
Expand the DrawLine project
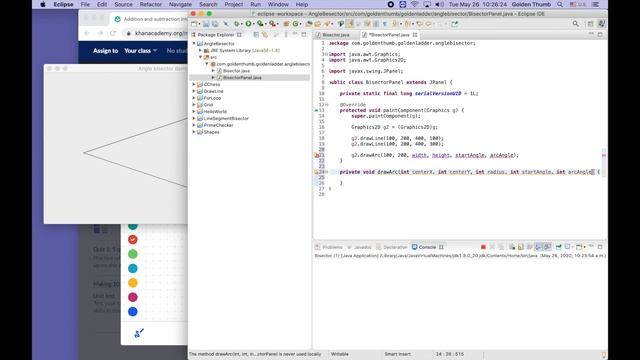coord(194,91)
